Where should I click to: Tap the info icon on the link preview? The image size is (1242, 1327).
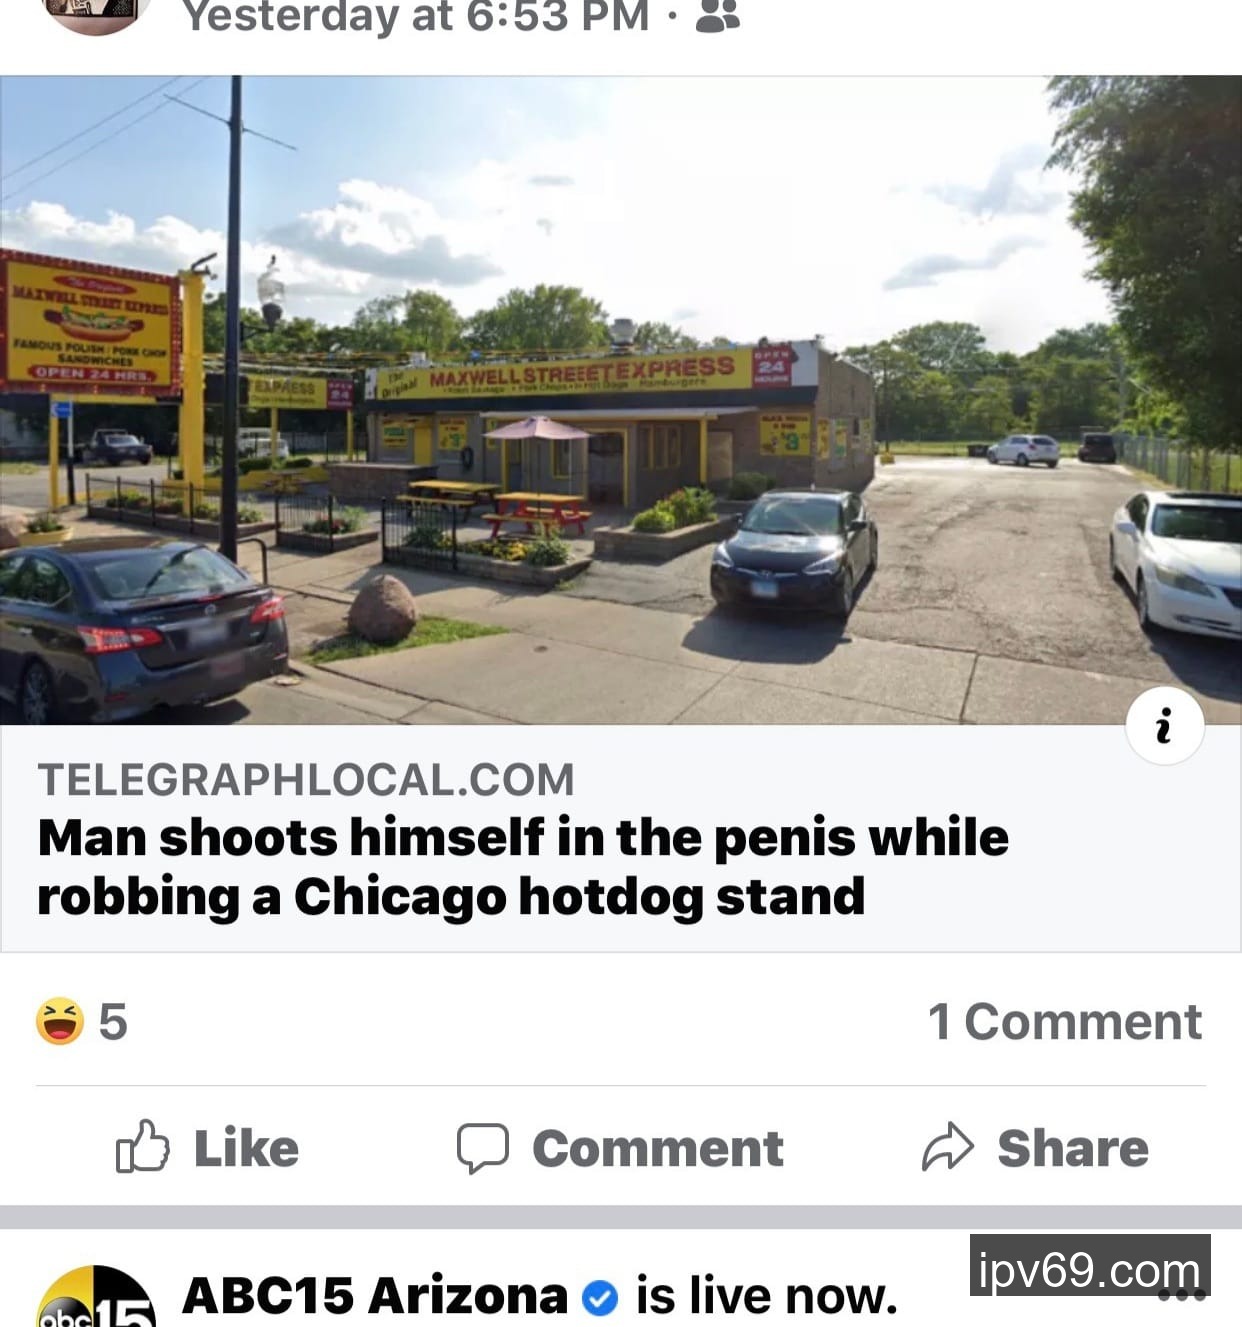click(x=1164, y=726)
